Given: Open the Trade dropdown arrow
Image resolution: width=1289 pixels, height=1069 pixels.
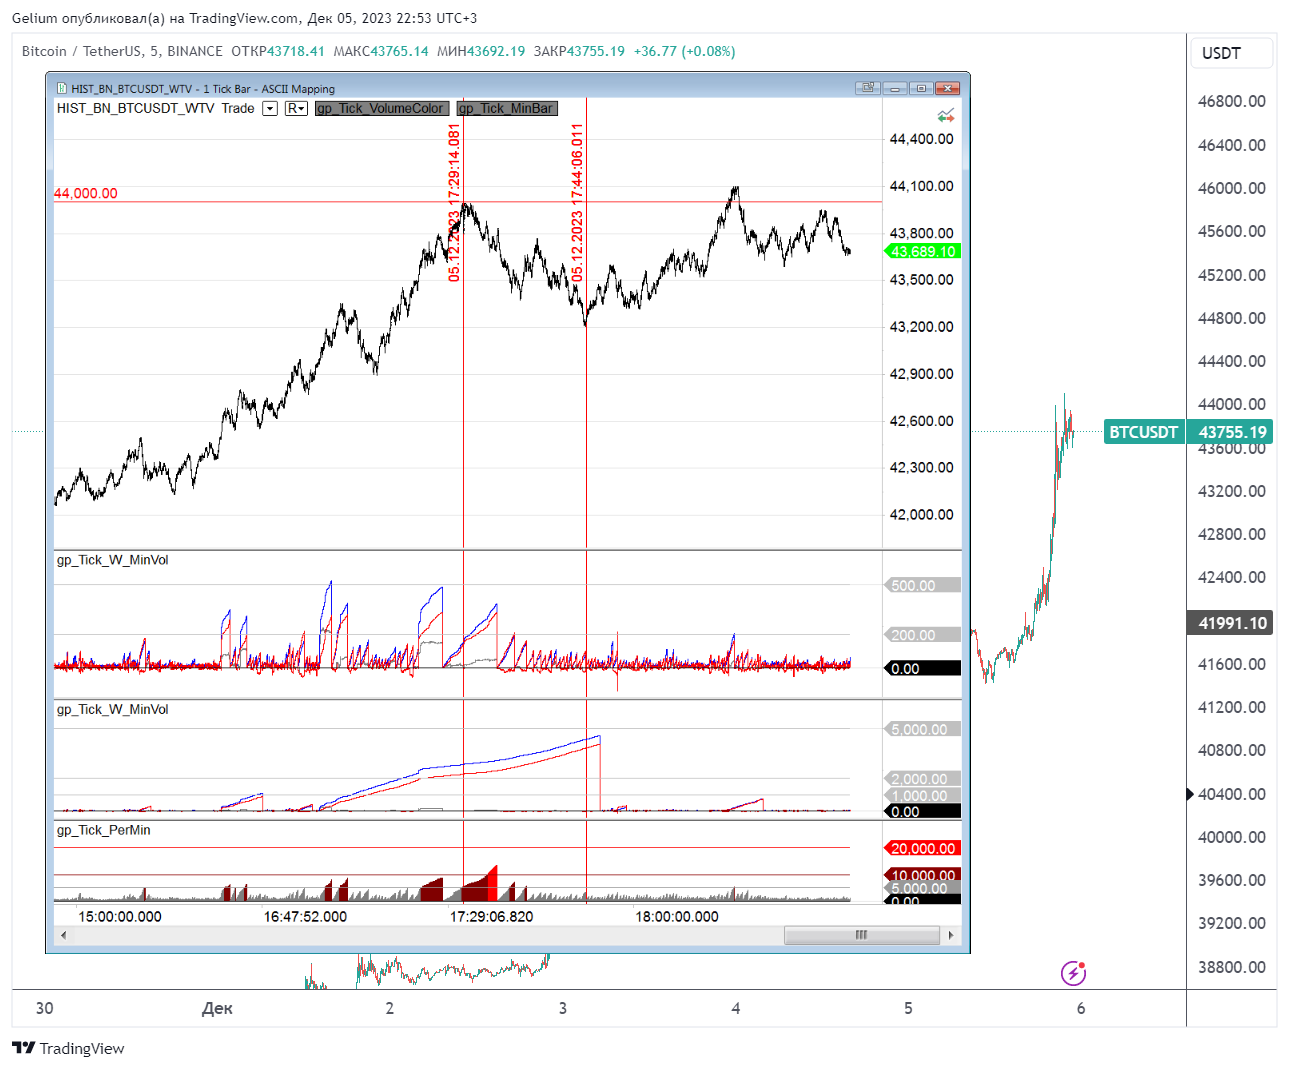Looking at the screenshot, I should click(270, 108).
